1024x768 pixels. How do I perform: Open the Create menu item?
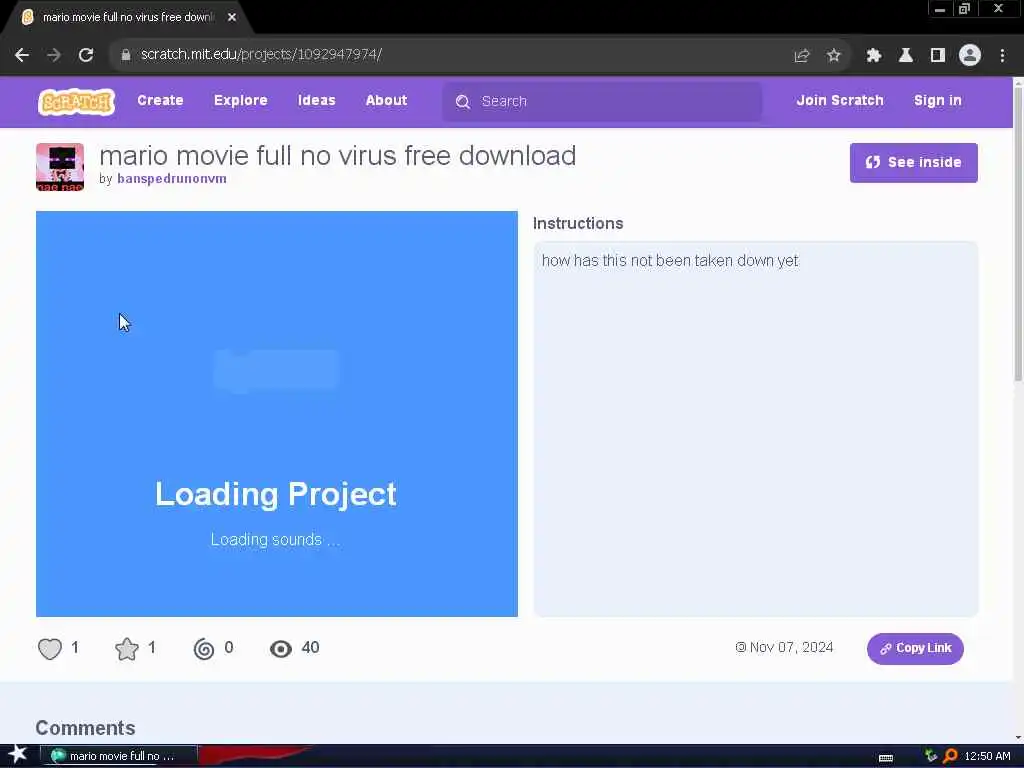[x=160, y=101]
